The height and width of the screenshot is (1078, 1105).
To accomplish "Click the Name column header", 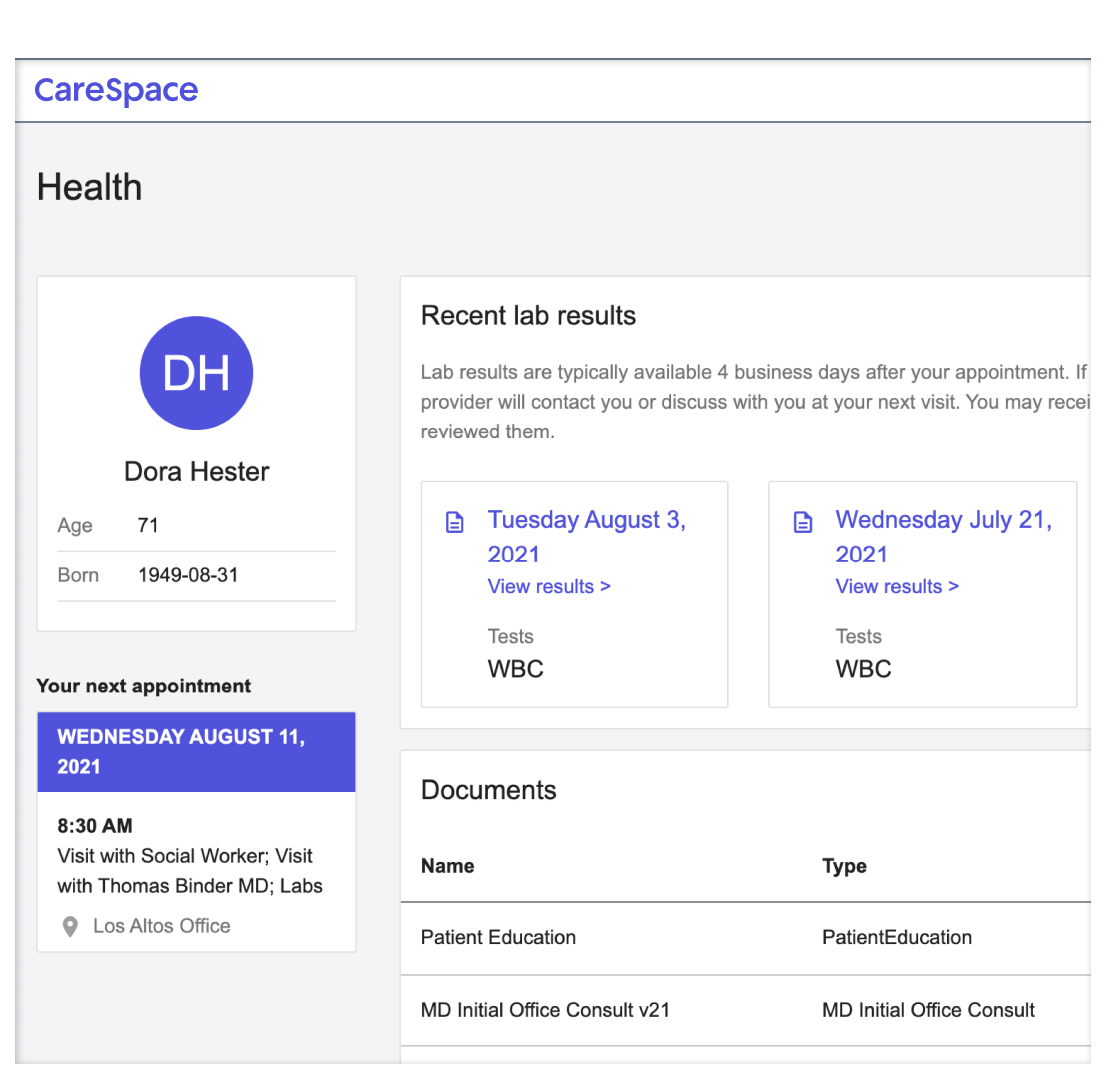I will (x=447, y=866).
